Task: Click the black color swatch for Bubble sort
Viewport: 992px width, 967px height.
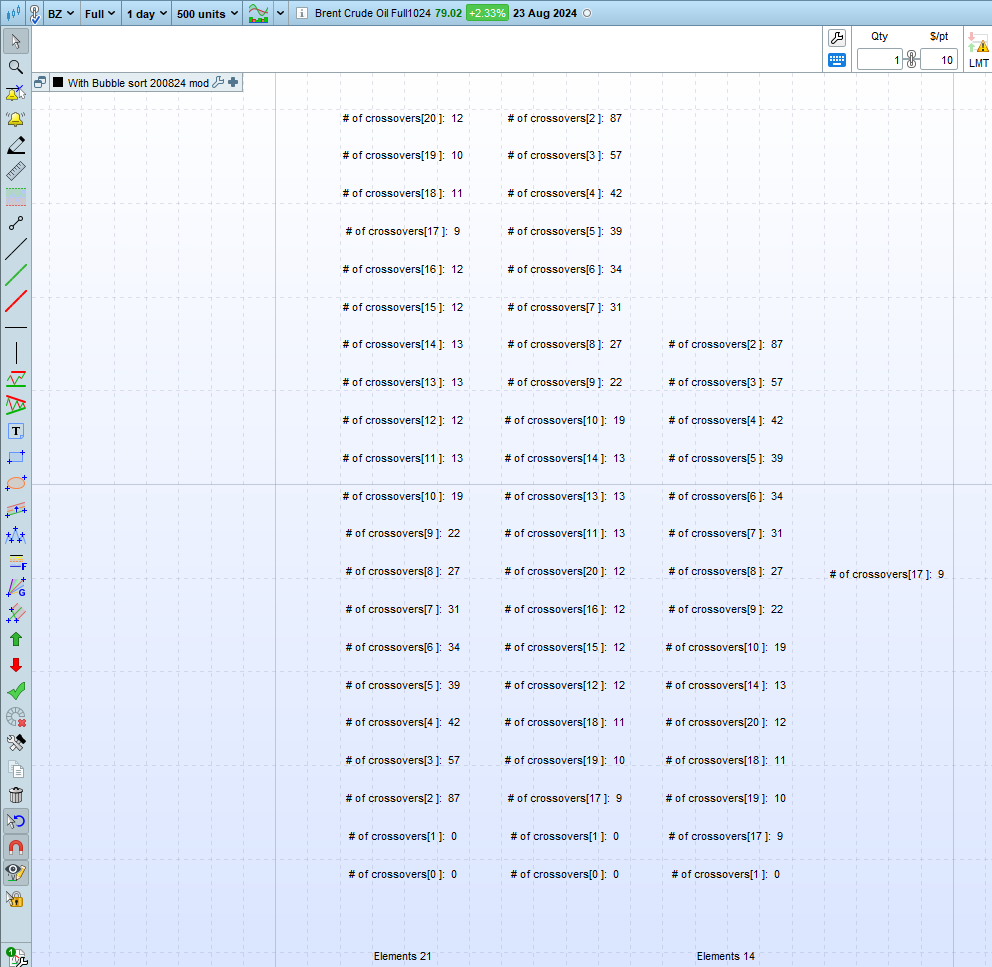Action: coord(58,82)
